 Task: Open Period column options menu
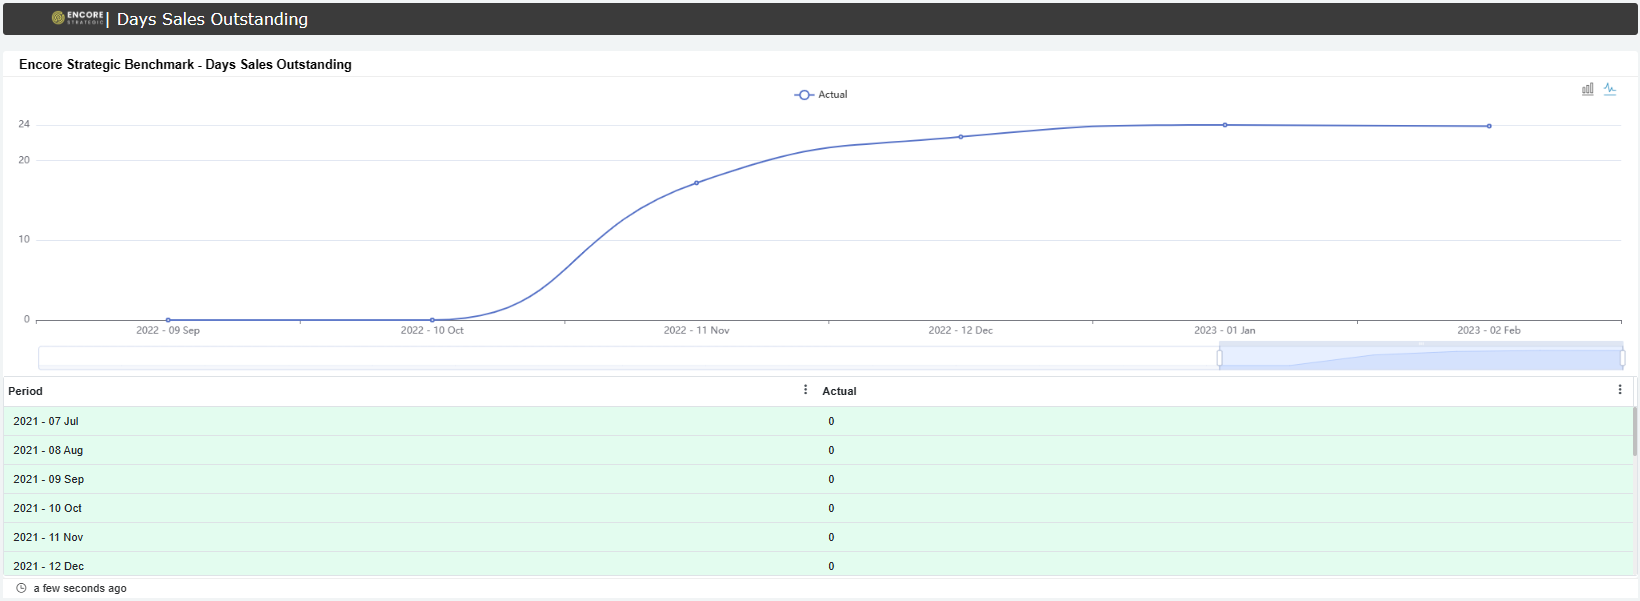pos(805,390)
